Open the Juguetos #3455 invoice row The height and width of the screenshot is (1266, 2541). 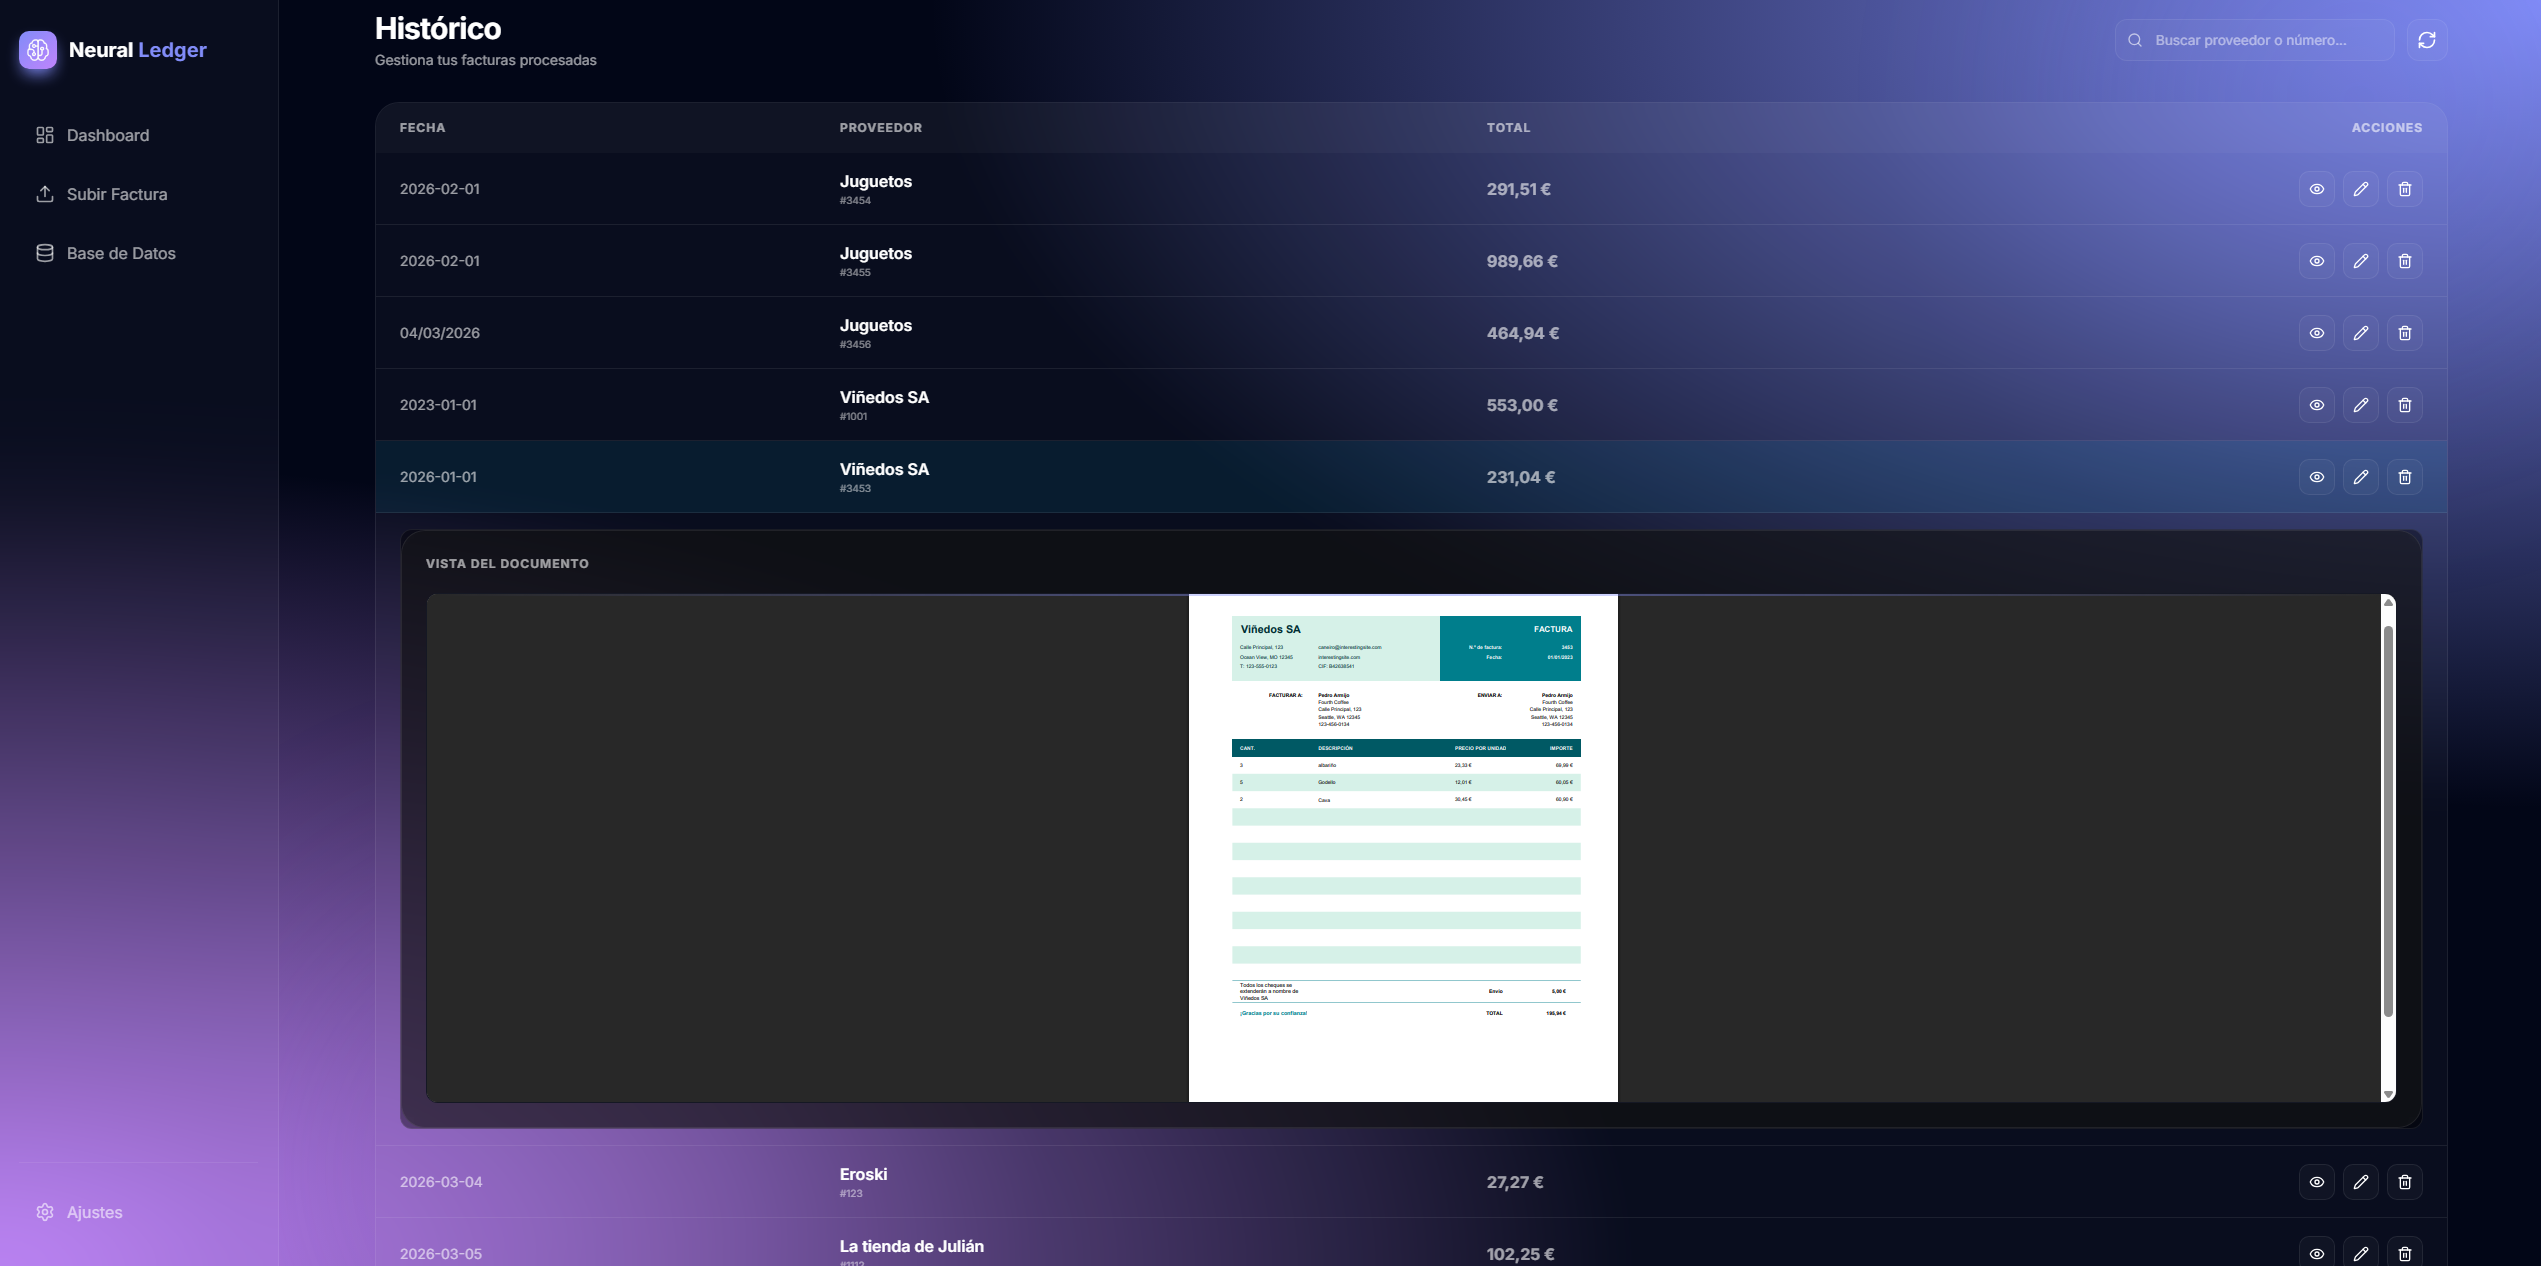pyautogui.click(x=1100, y=260)
